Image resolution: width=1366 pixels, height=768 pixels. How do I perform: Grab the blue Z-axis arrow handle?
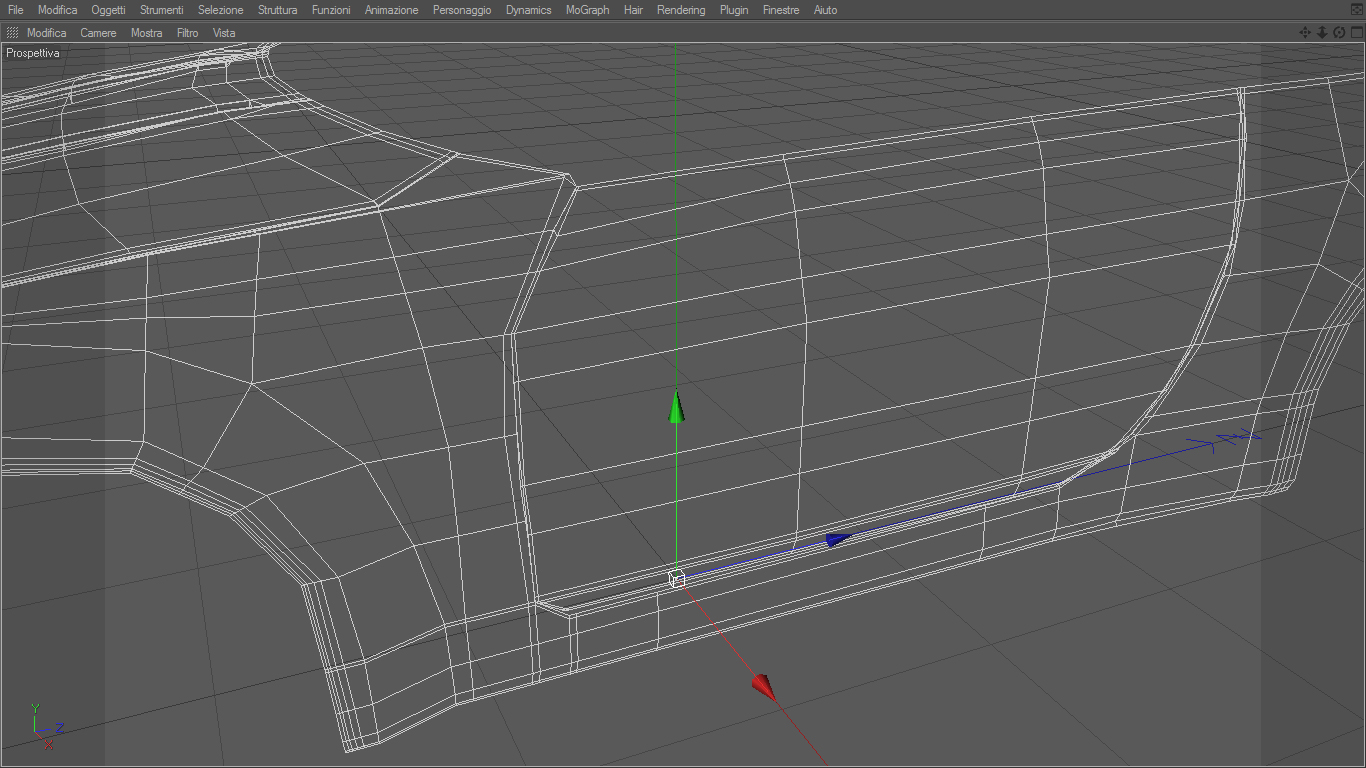838,540
